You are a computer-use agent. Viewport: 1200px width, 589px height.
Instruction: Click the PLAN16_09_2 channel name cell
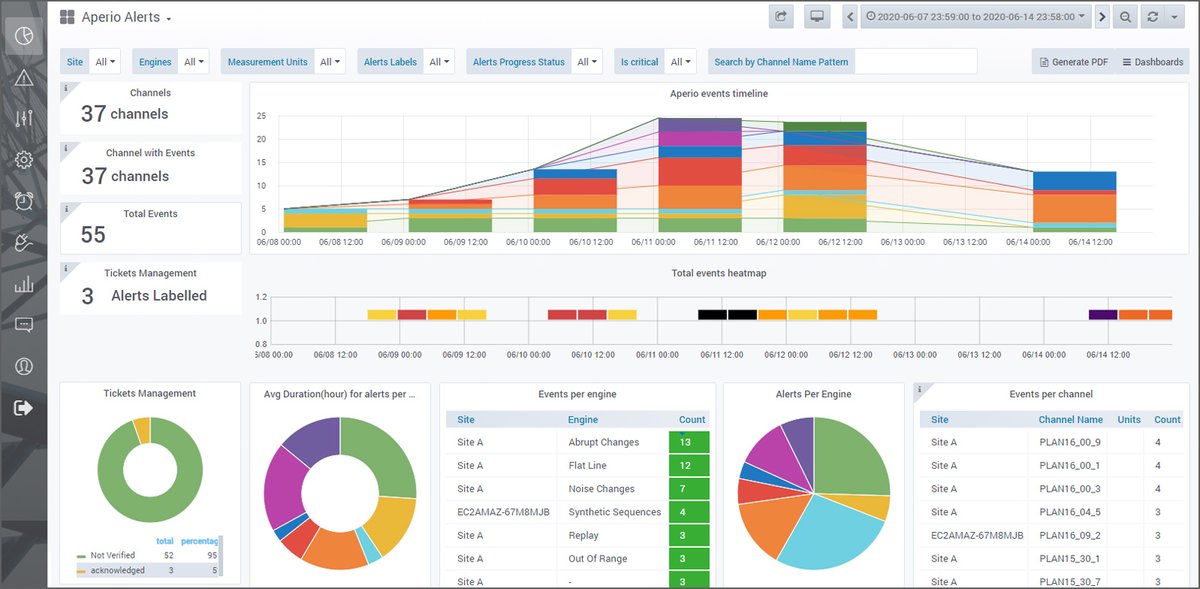(1071, 535)
